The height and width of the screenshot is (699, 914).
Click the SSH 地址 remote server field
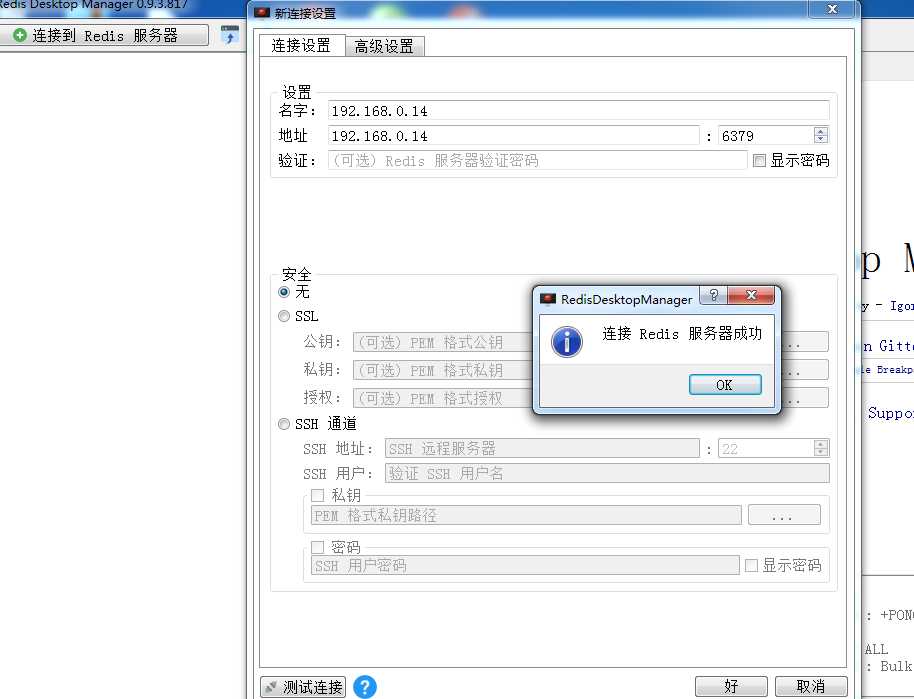click(542, 448)
